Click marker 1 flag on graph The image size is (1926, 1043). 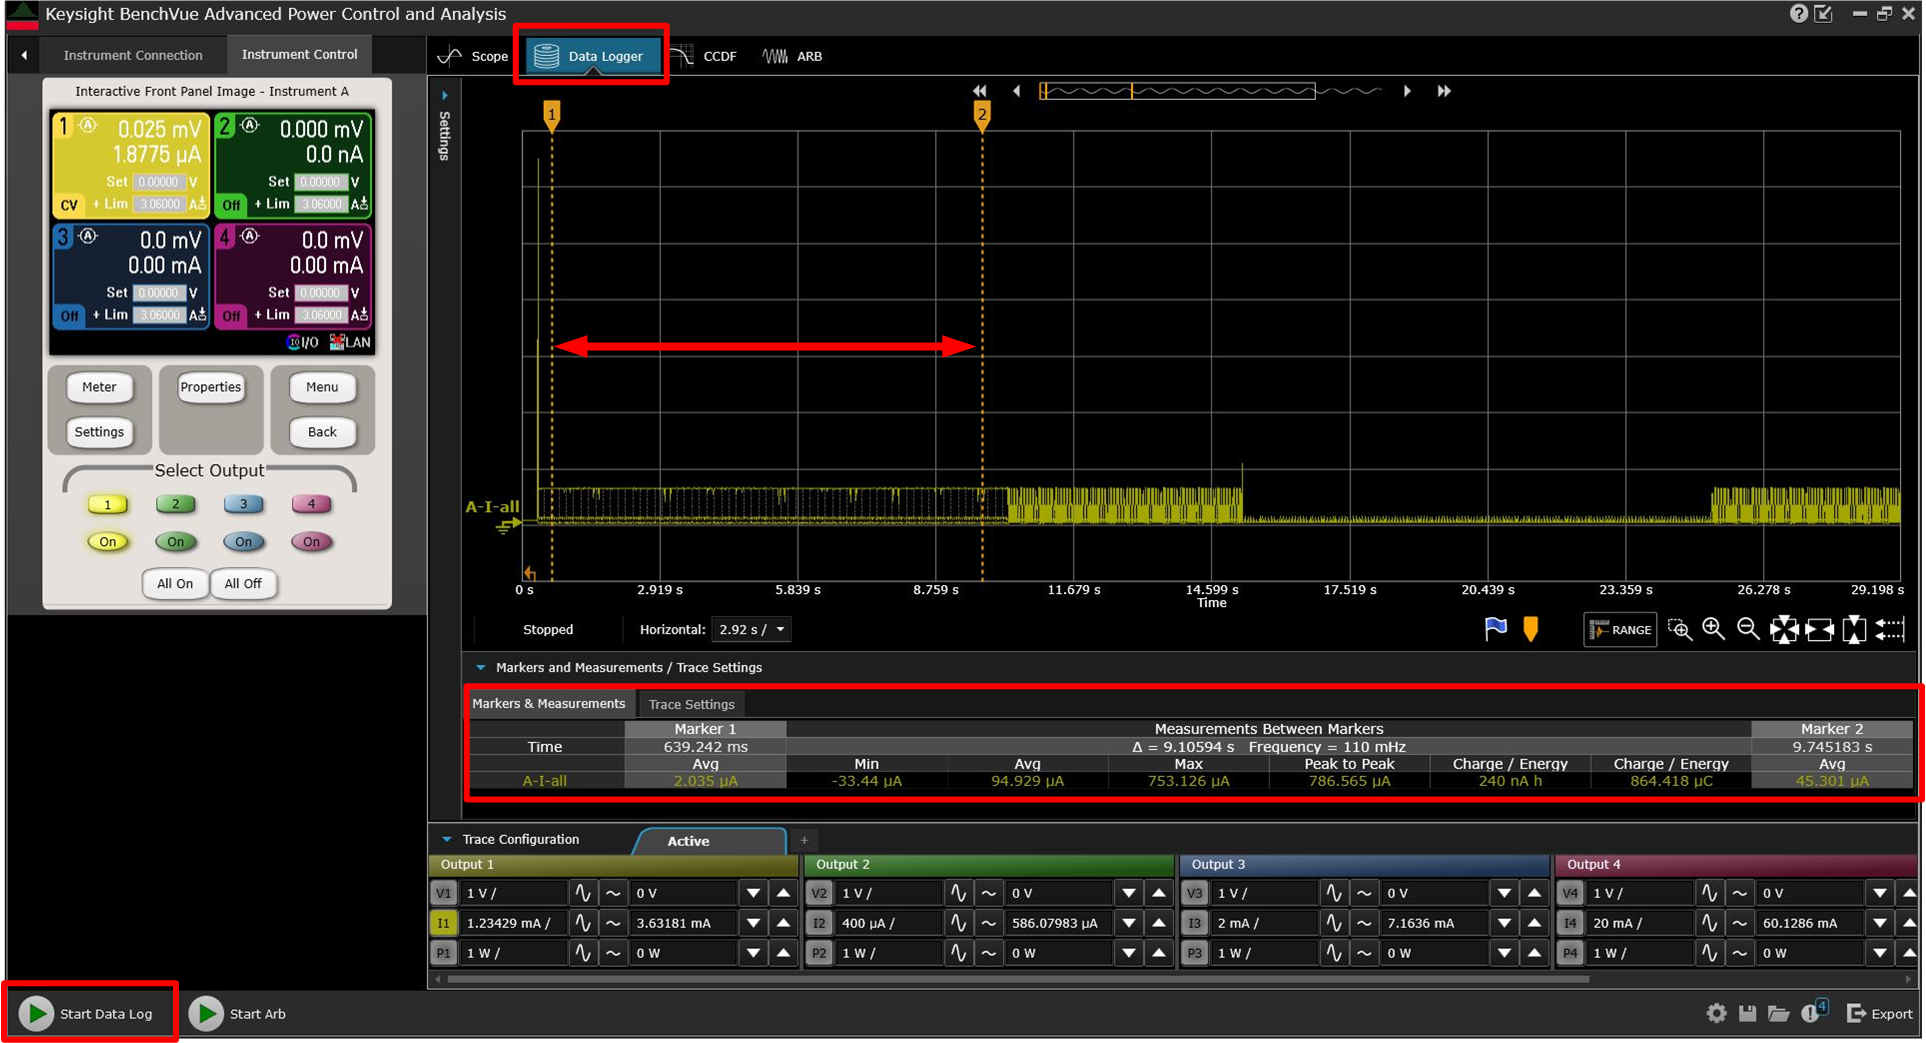(551, 114)
